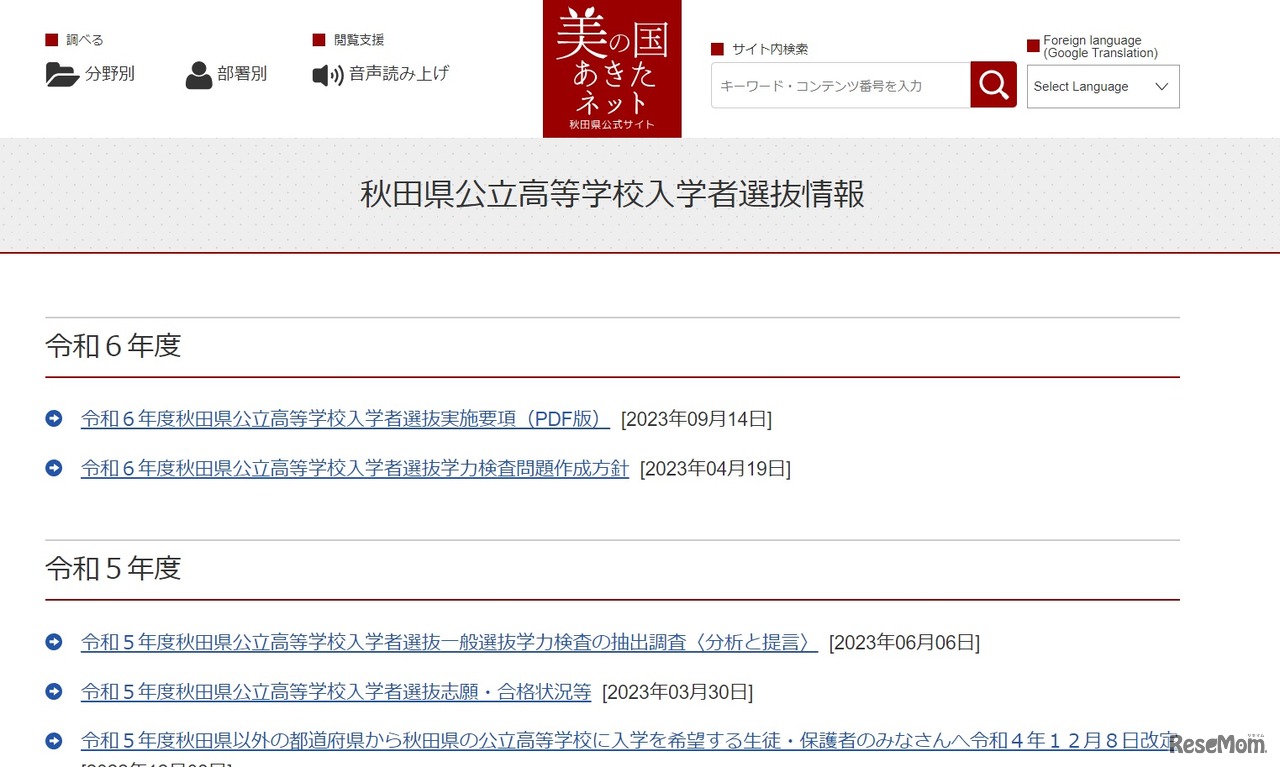The height and width of the screenshot is (767, 1280).
Task: Click the arrow icon beside 令和６年度実施要項 link
Action: click(x=53, y=418)
